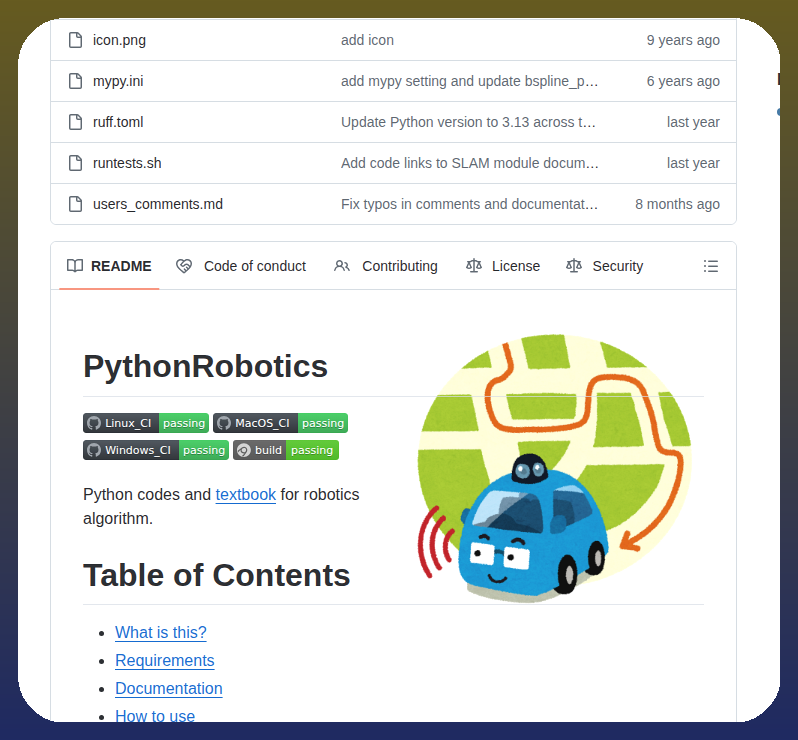Click the file icon beside ruff.toml

pyautogui.click(x=75, y=122)
